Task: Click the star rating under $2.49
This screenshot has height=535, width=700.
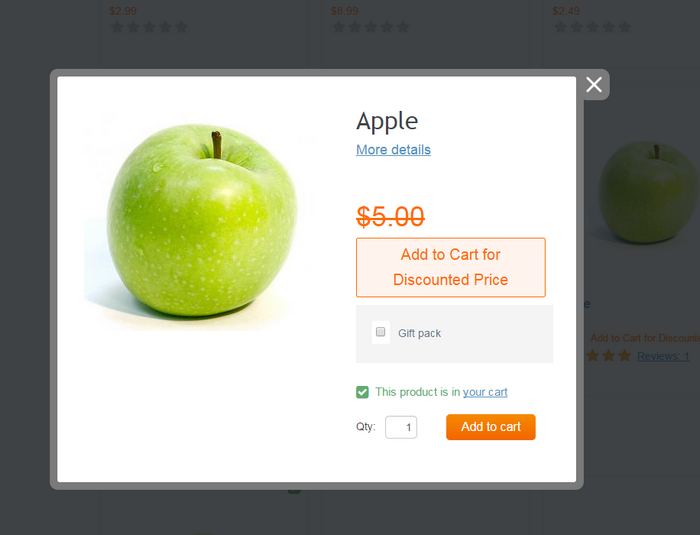Action: pyautogui.click(x=592, y=27)
